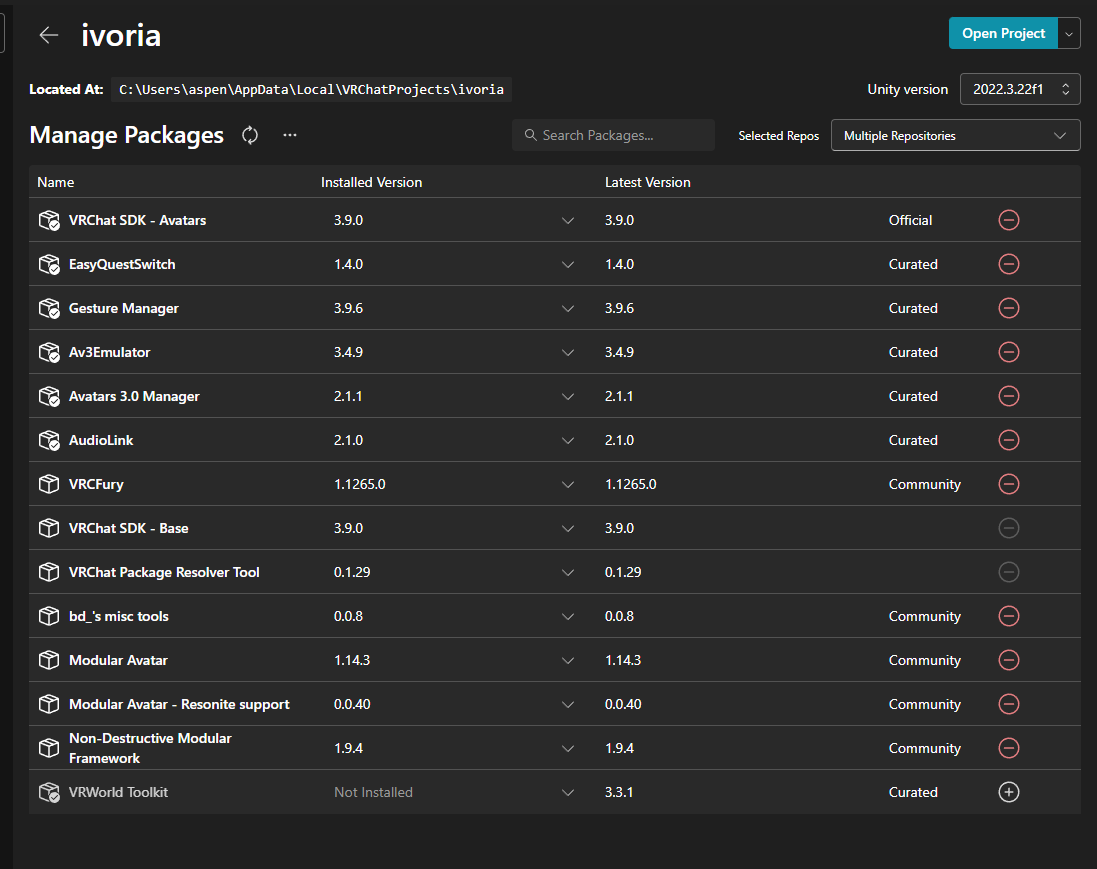Click the Search Packages field
1097x869 pixels.
[613, 135]
